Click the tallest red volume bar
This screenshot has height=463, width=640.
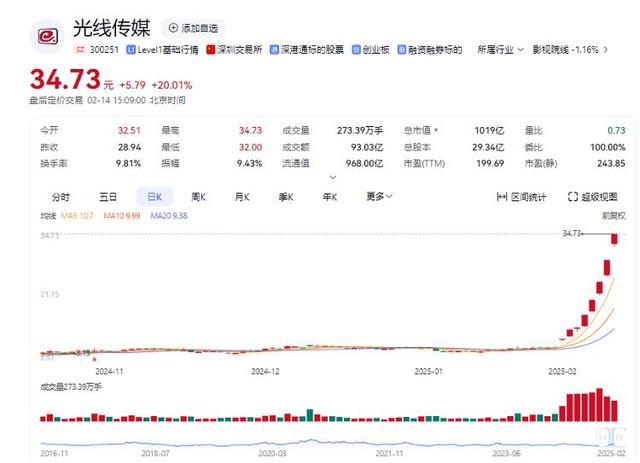point(599,405)
